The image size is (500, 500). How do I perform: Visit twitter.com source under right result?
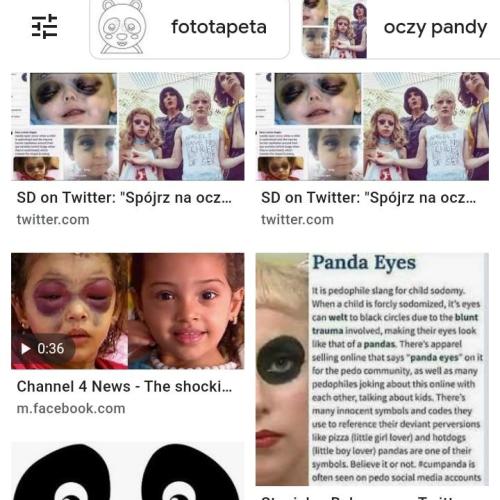pos(297,220)
